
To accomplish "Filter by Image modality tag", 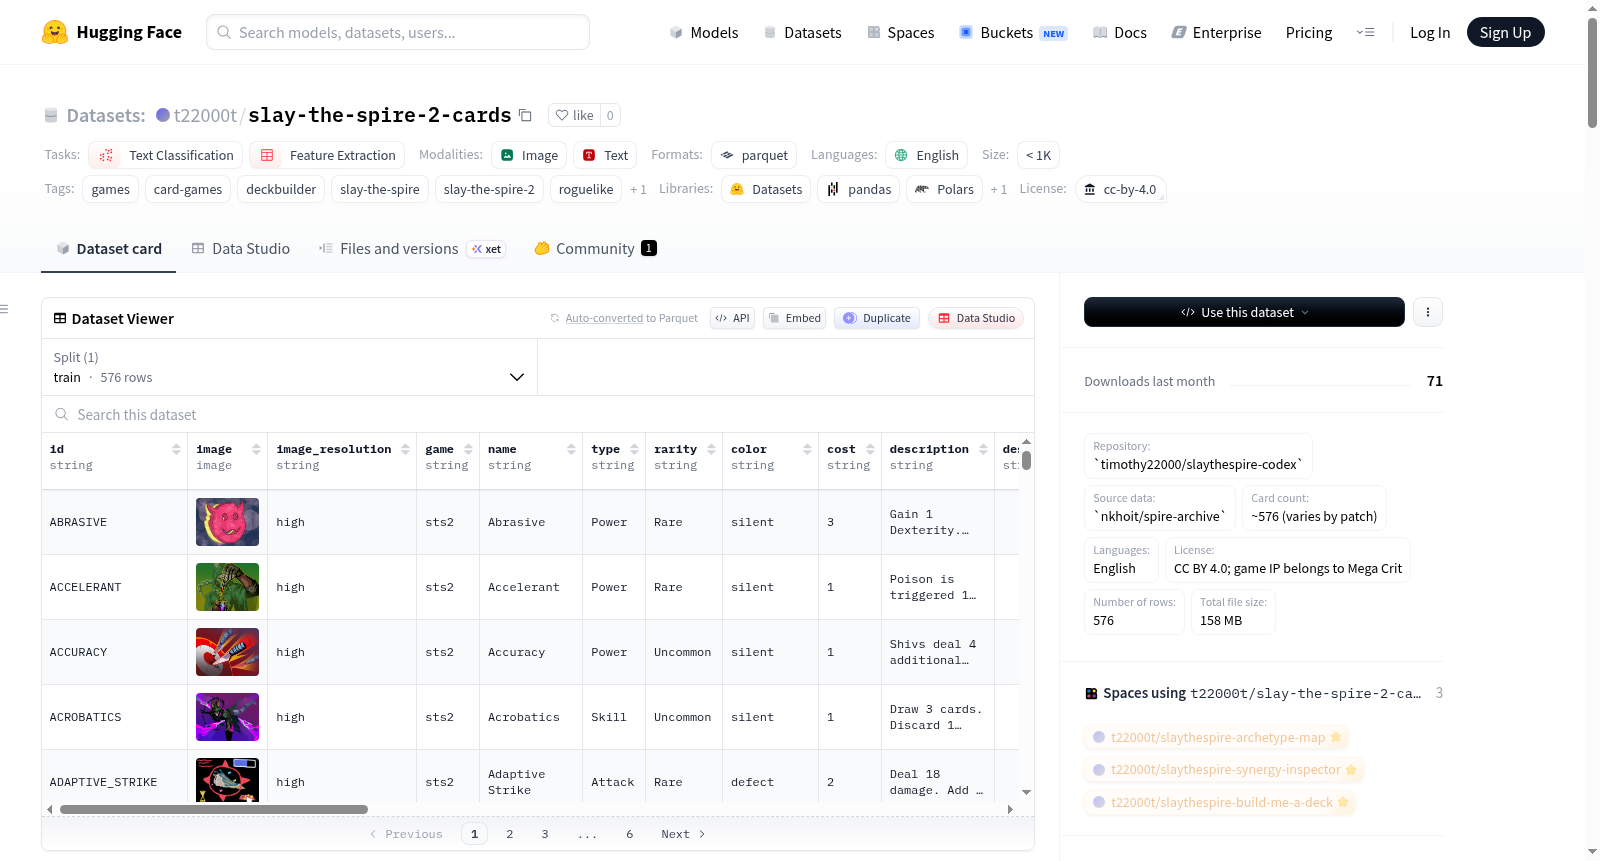I will (x=529, y=155).
